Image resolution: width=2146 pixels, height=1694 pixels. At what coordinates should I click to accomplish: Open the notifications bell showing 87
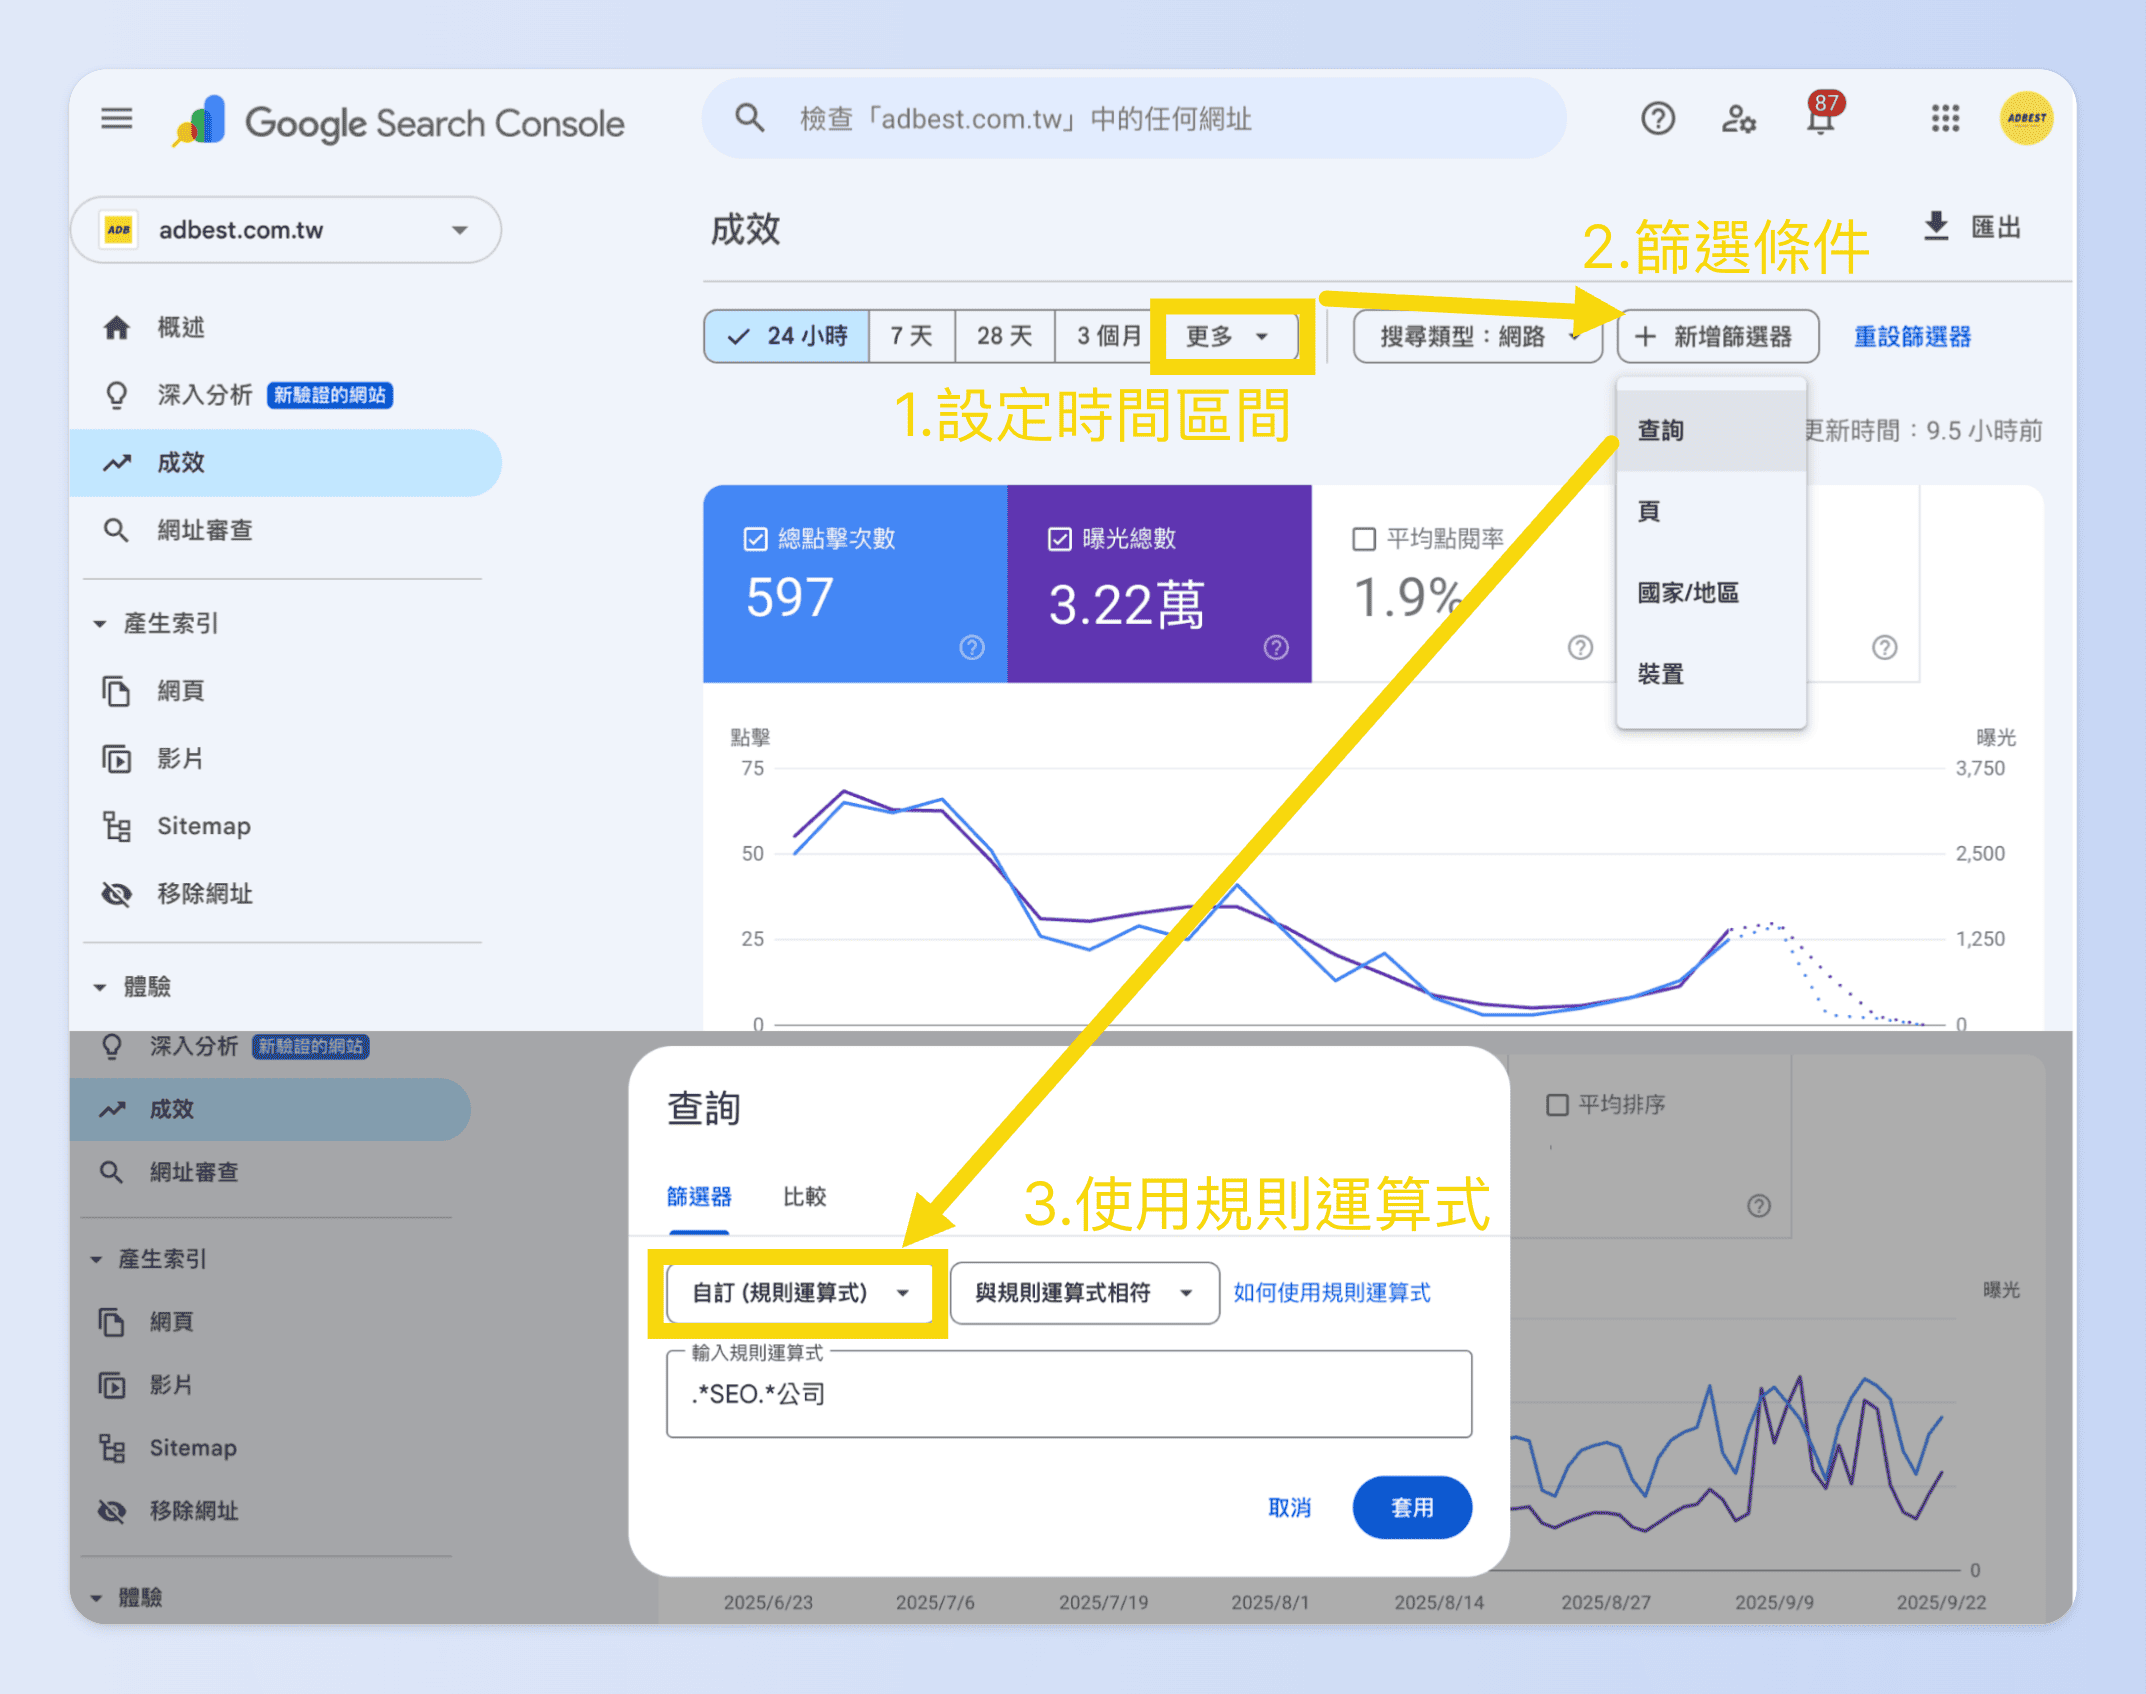pyautogui.click(x=1820, y=117)
